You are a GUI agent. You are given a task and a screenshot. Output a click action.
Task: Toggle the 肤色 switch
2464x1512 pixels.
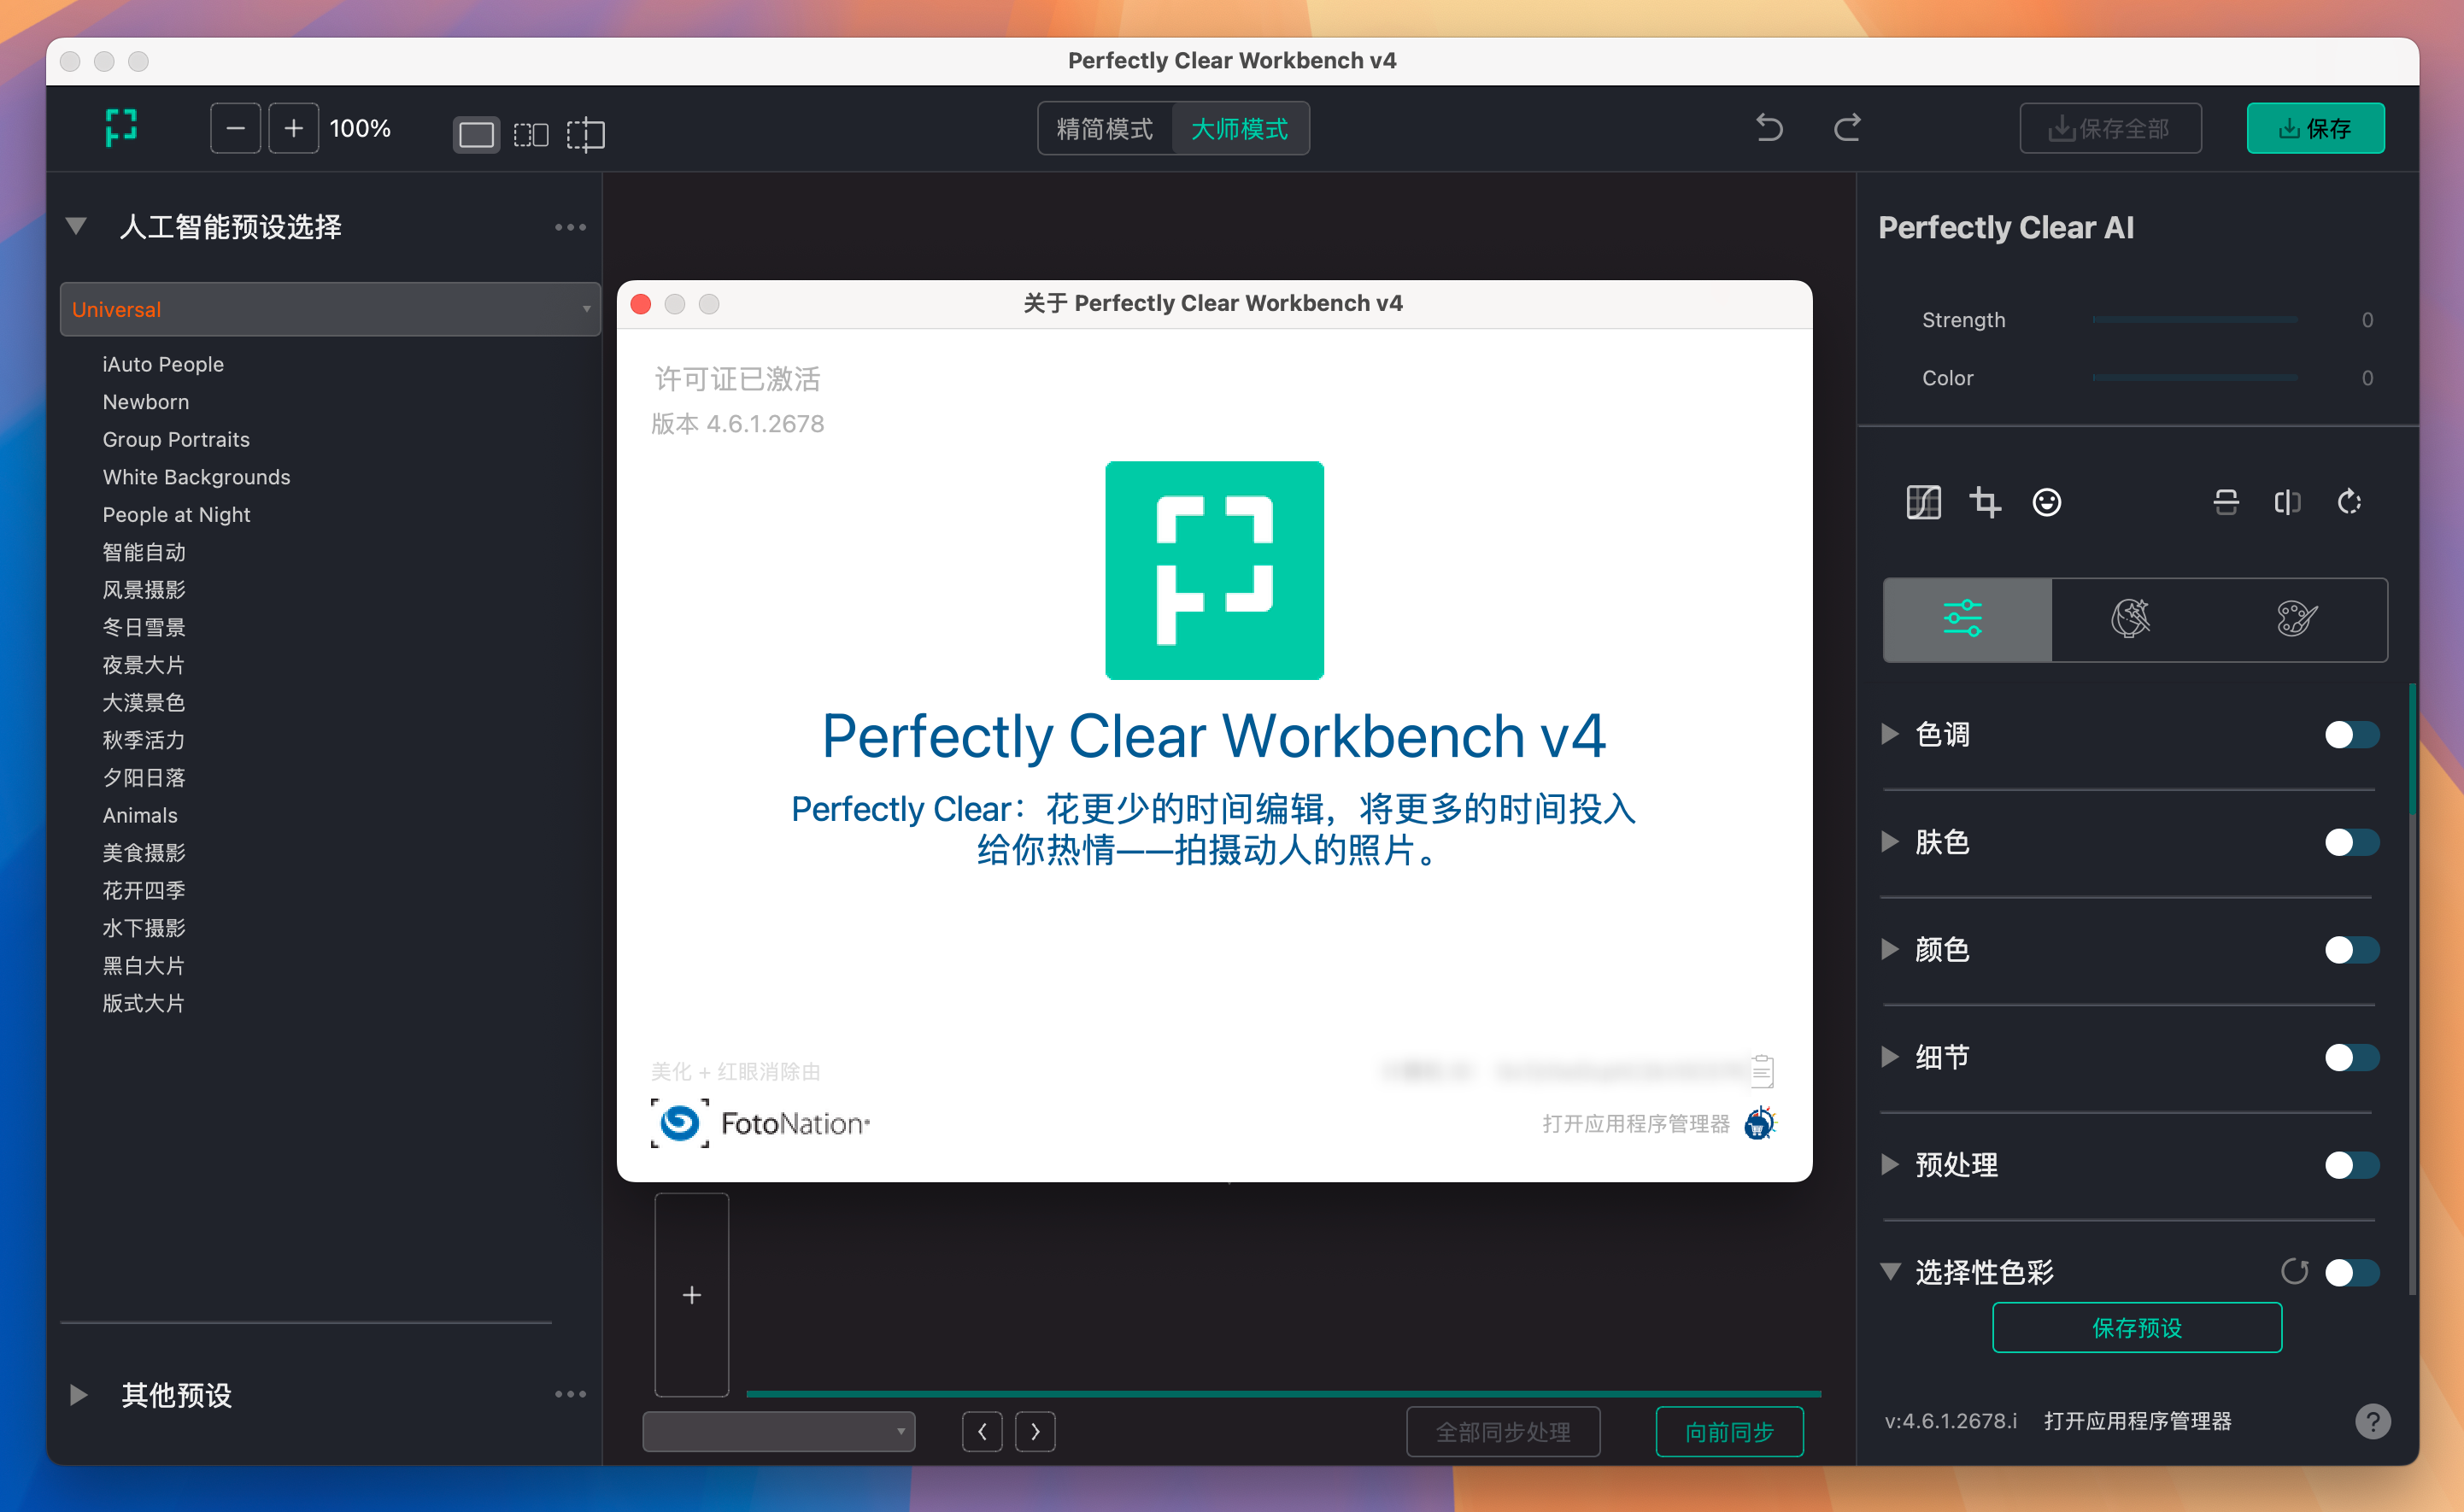(x=2351, y=842)
